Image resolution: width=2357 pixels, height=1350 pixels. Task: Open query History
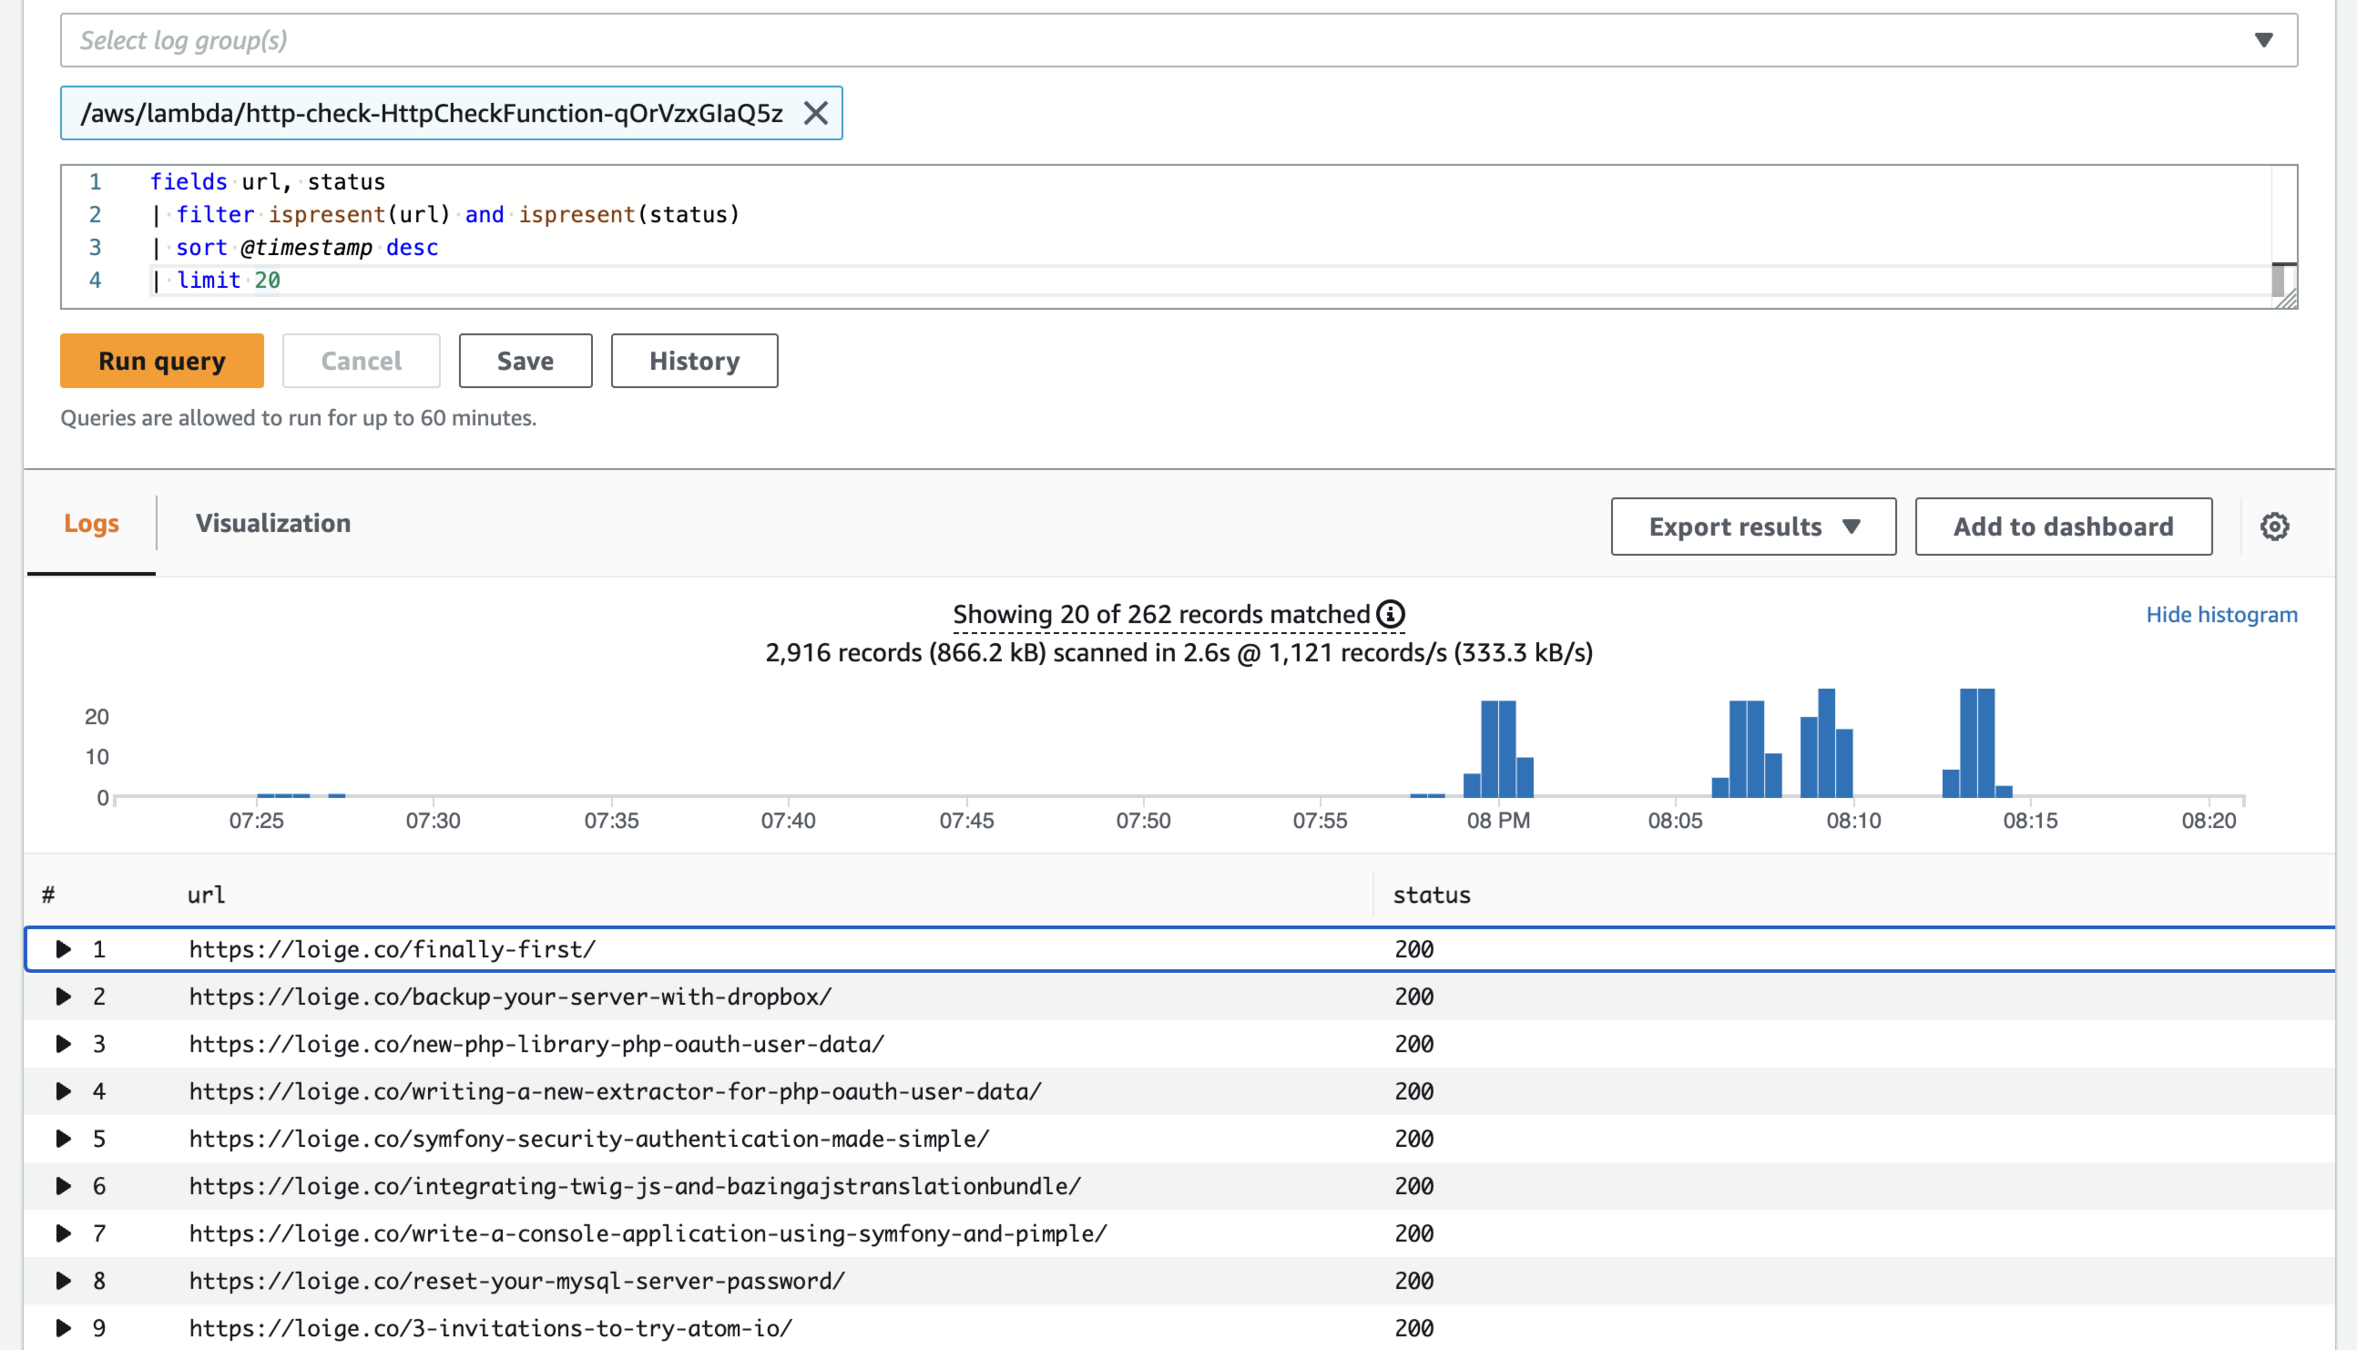coord(693,361)
